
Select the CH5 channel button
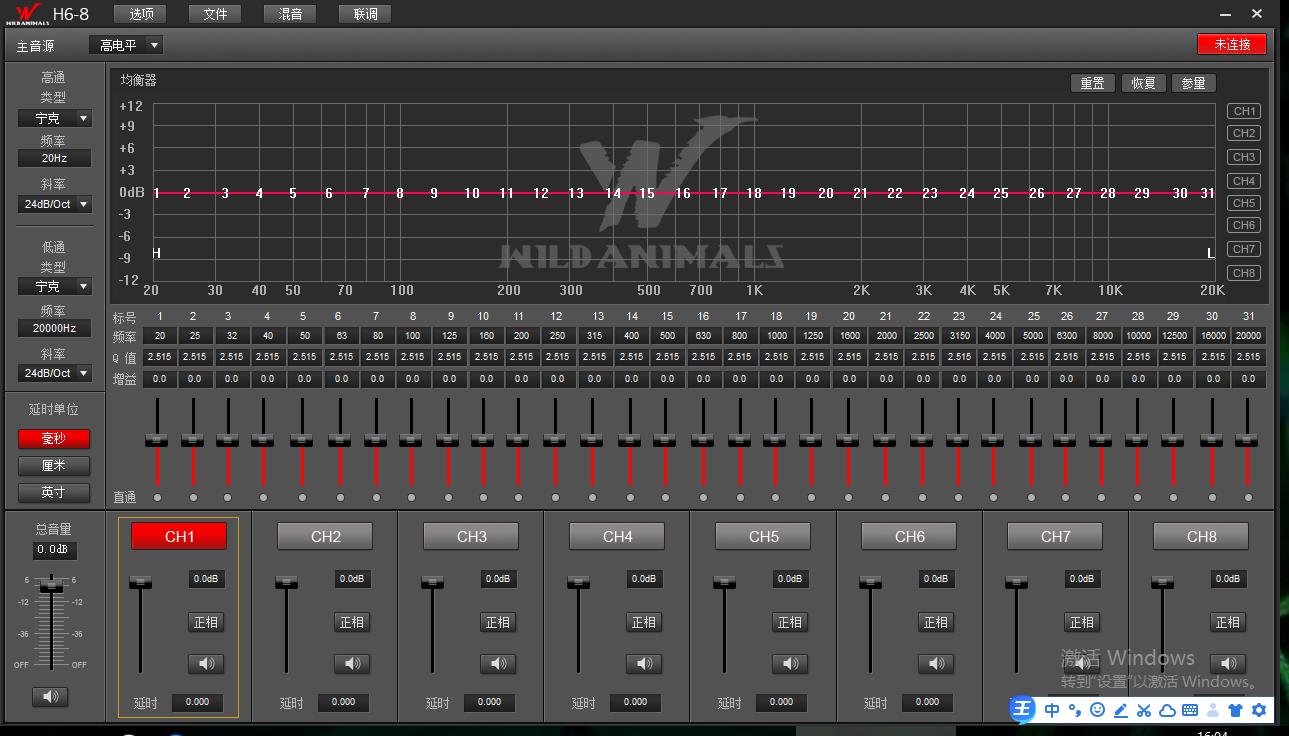click(x=763, y=536)
